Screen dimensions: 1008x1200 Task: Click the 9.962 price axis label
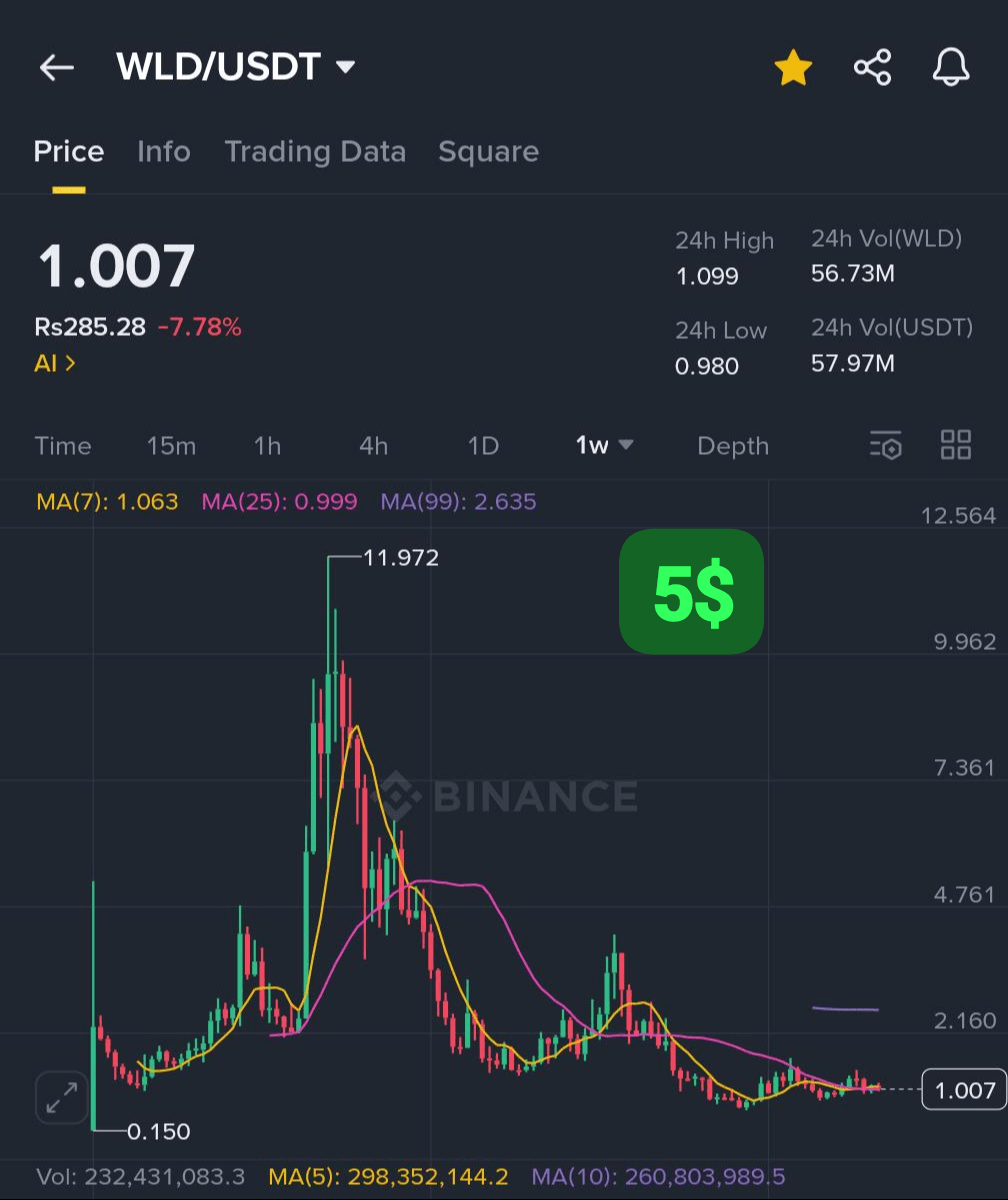tap(964, 642)
